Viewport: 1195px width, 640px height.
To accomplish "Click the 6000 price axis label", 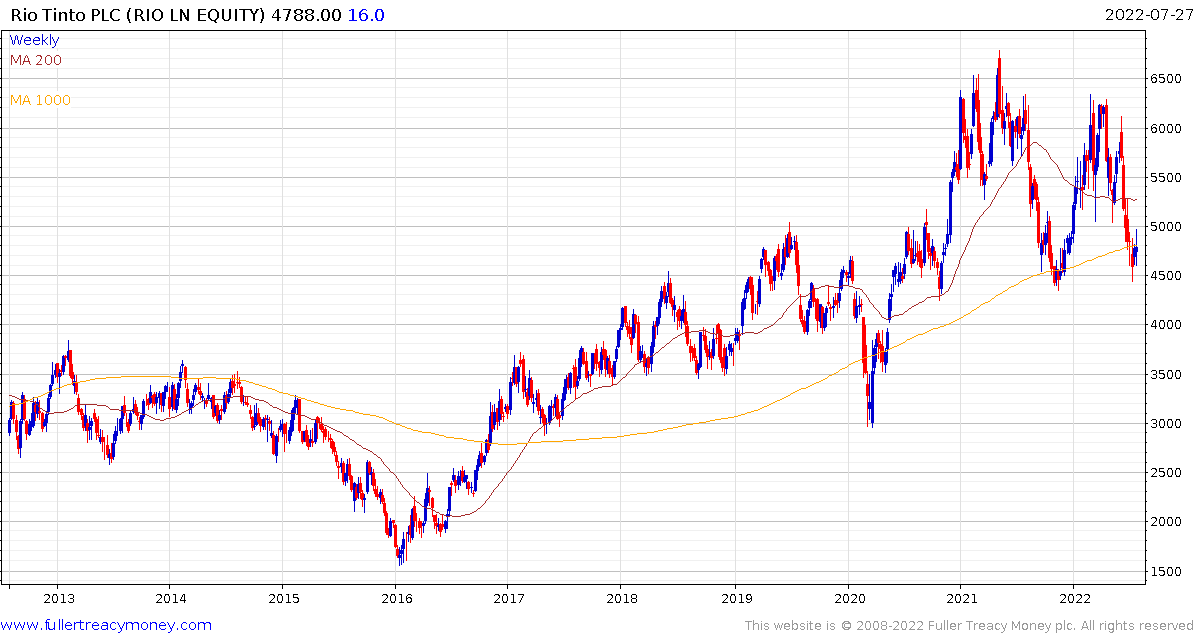I will point(1168,128).
